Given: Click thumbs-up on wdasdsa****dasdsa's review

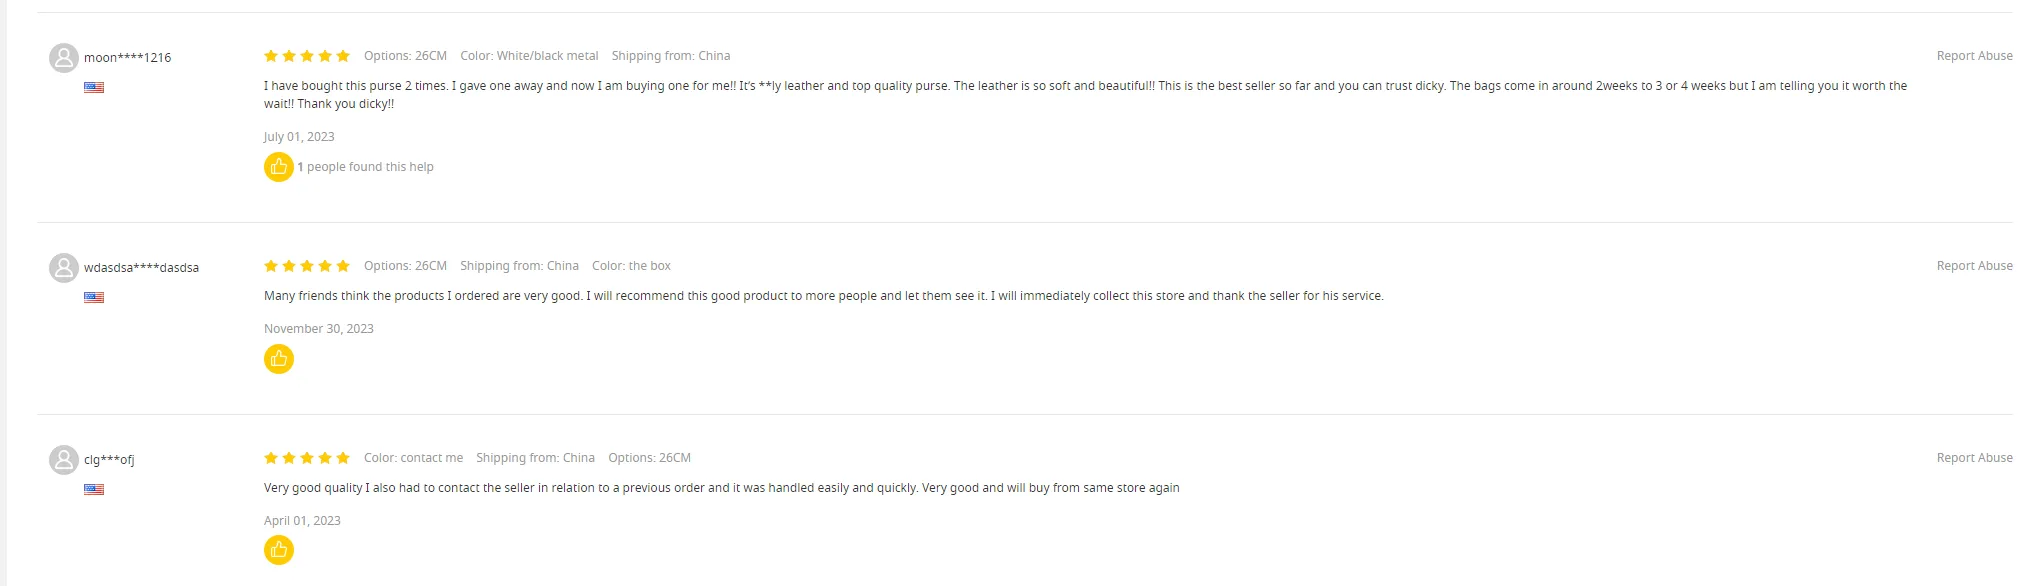Looking at the screenshot, I should (279, 359).
